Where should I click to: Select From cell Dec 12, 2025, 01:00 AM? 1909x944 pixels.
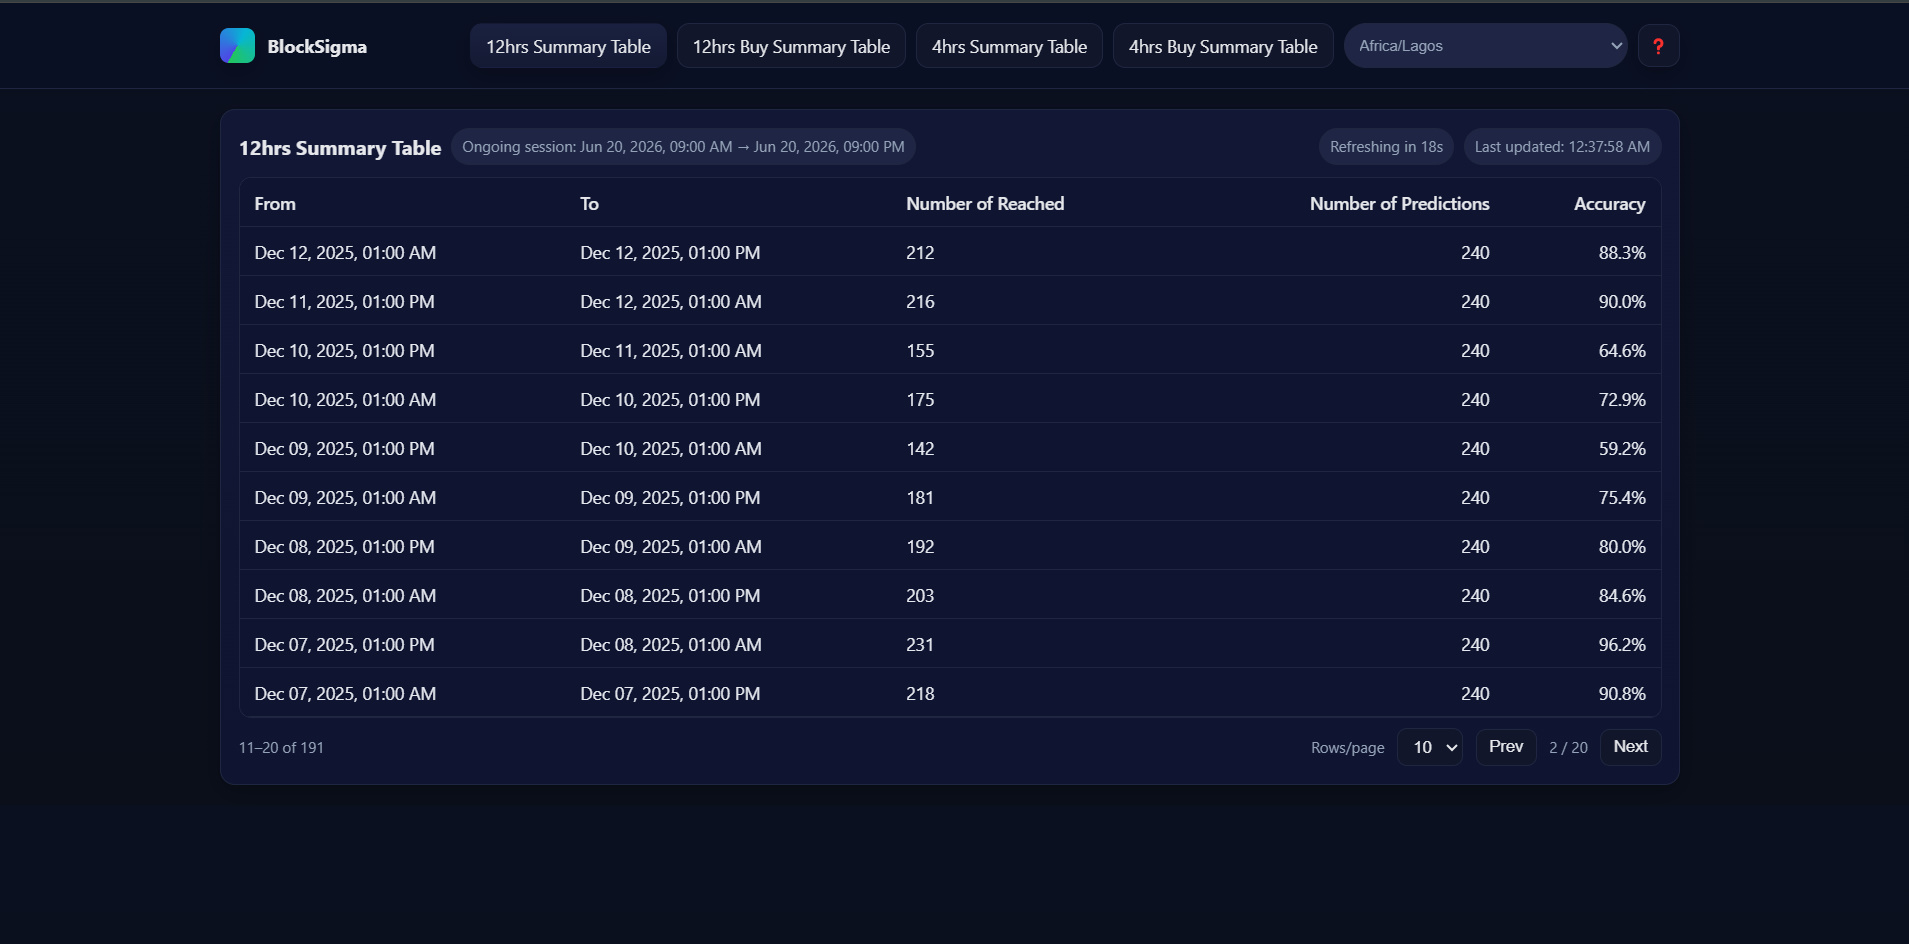(345, 253)
